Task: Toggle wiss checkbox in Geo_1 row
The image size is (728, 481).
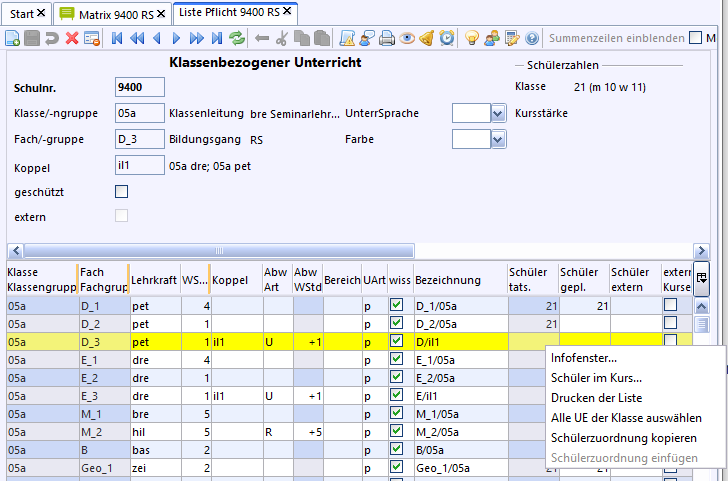Action: 396,467
